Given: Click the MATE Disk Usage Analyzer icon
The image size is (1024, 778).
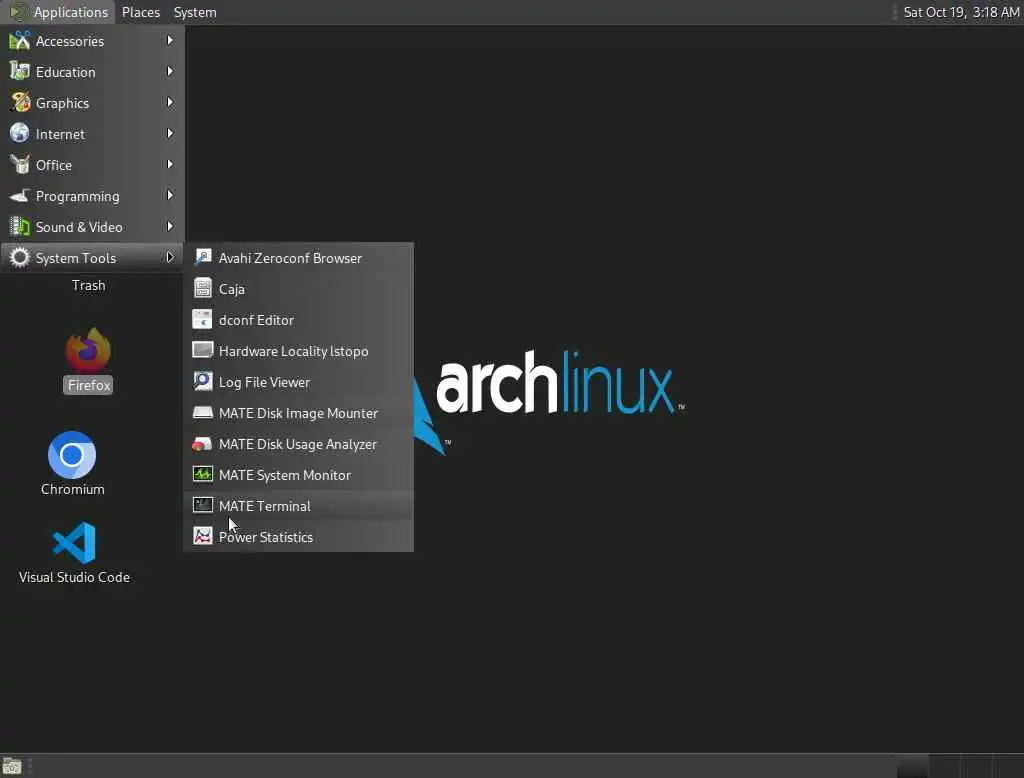Looking at the screenshot, I should [202, 444].
